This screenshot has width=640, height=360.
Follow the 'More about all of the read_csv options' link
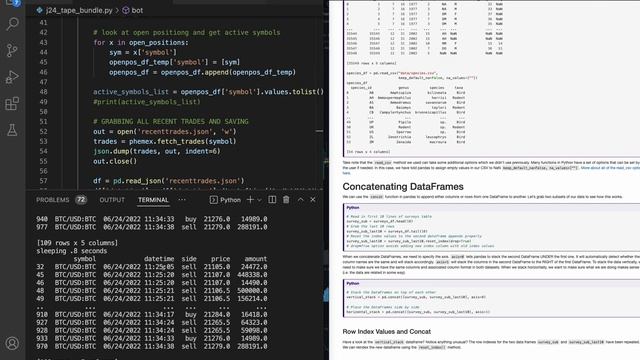[610, 168]
